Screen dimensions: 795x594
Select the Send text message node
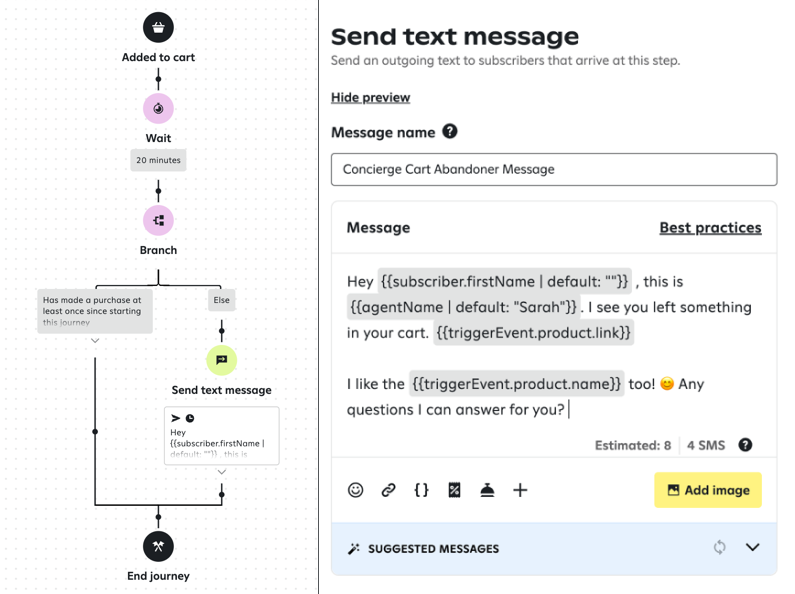221,360
